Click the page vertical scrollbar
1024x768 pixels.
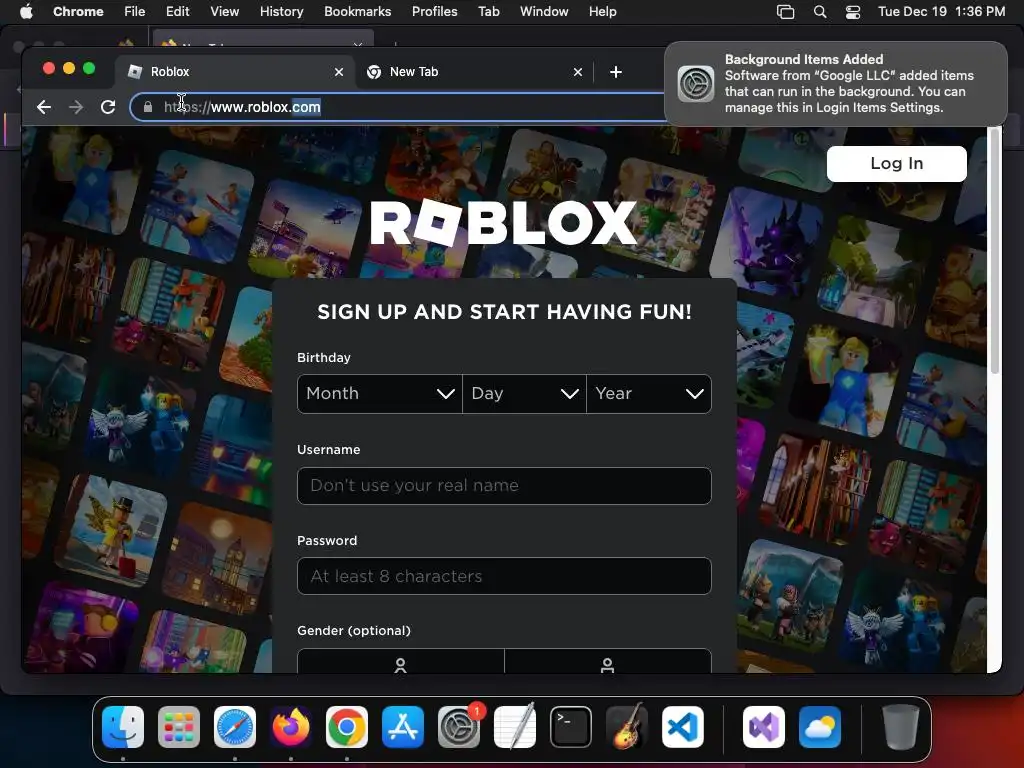click(995, 251)
